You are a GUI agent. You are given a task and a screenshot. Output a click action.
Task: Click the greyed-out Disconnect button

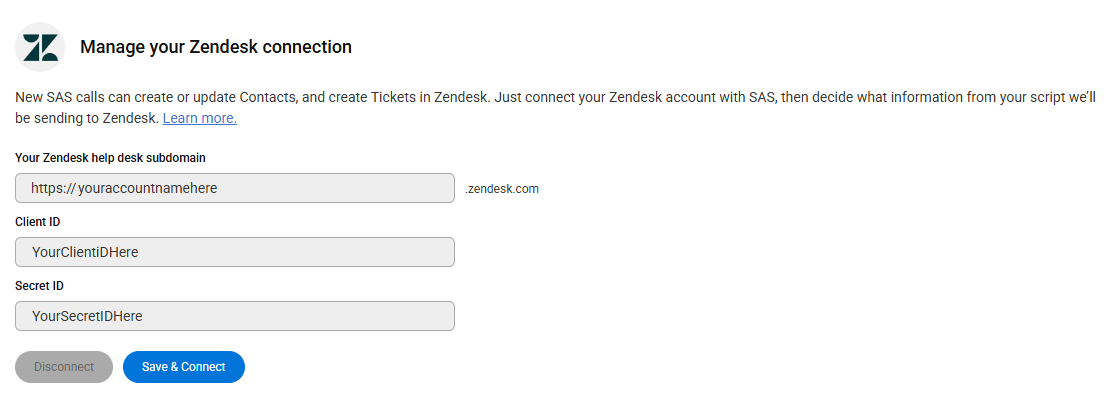coord(64,366)
